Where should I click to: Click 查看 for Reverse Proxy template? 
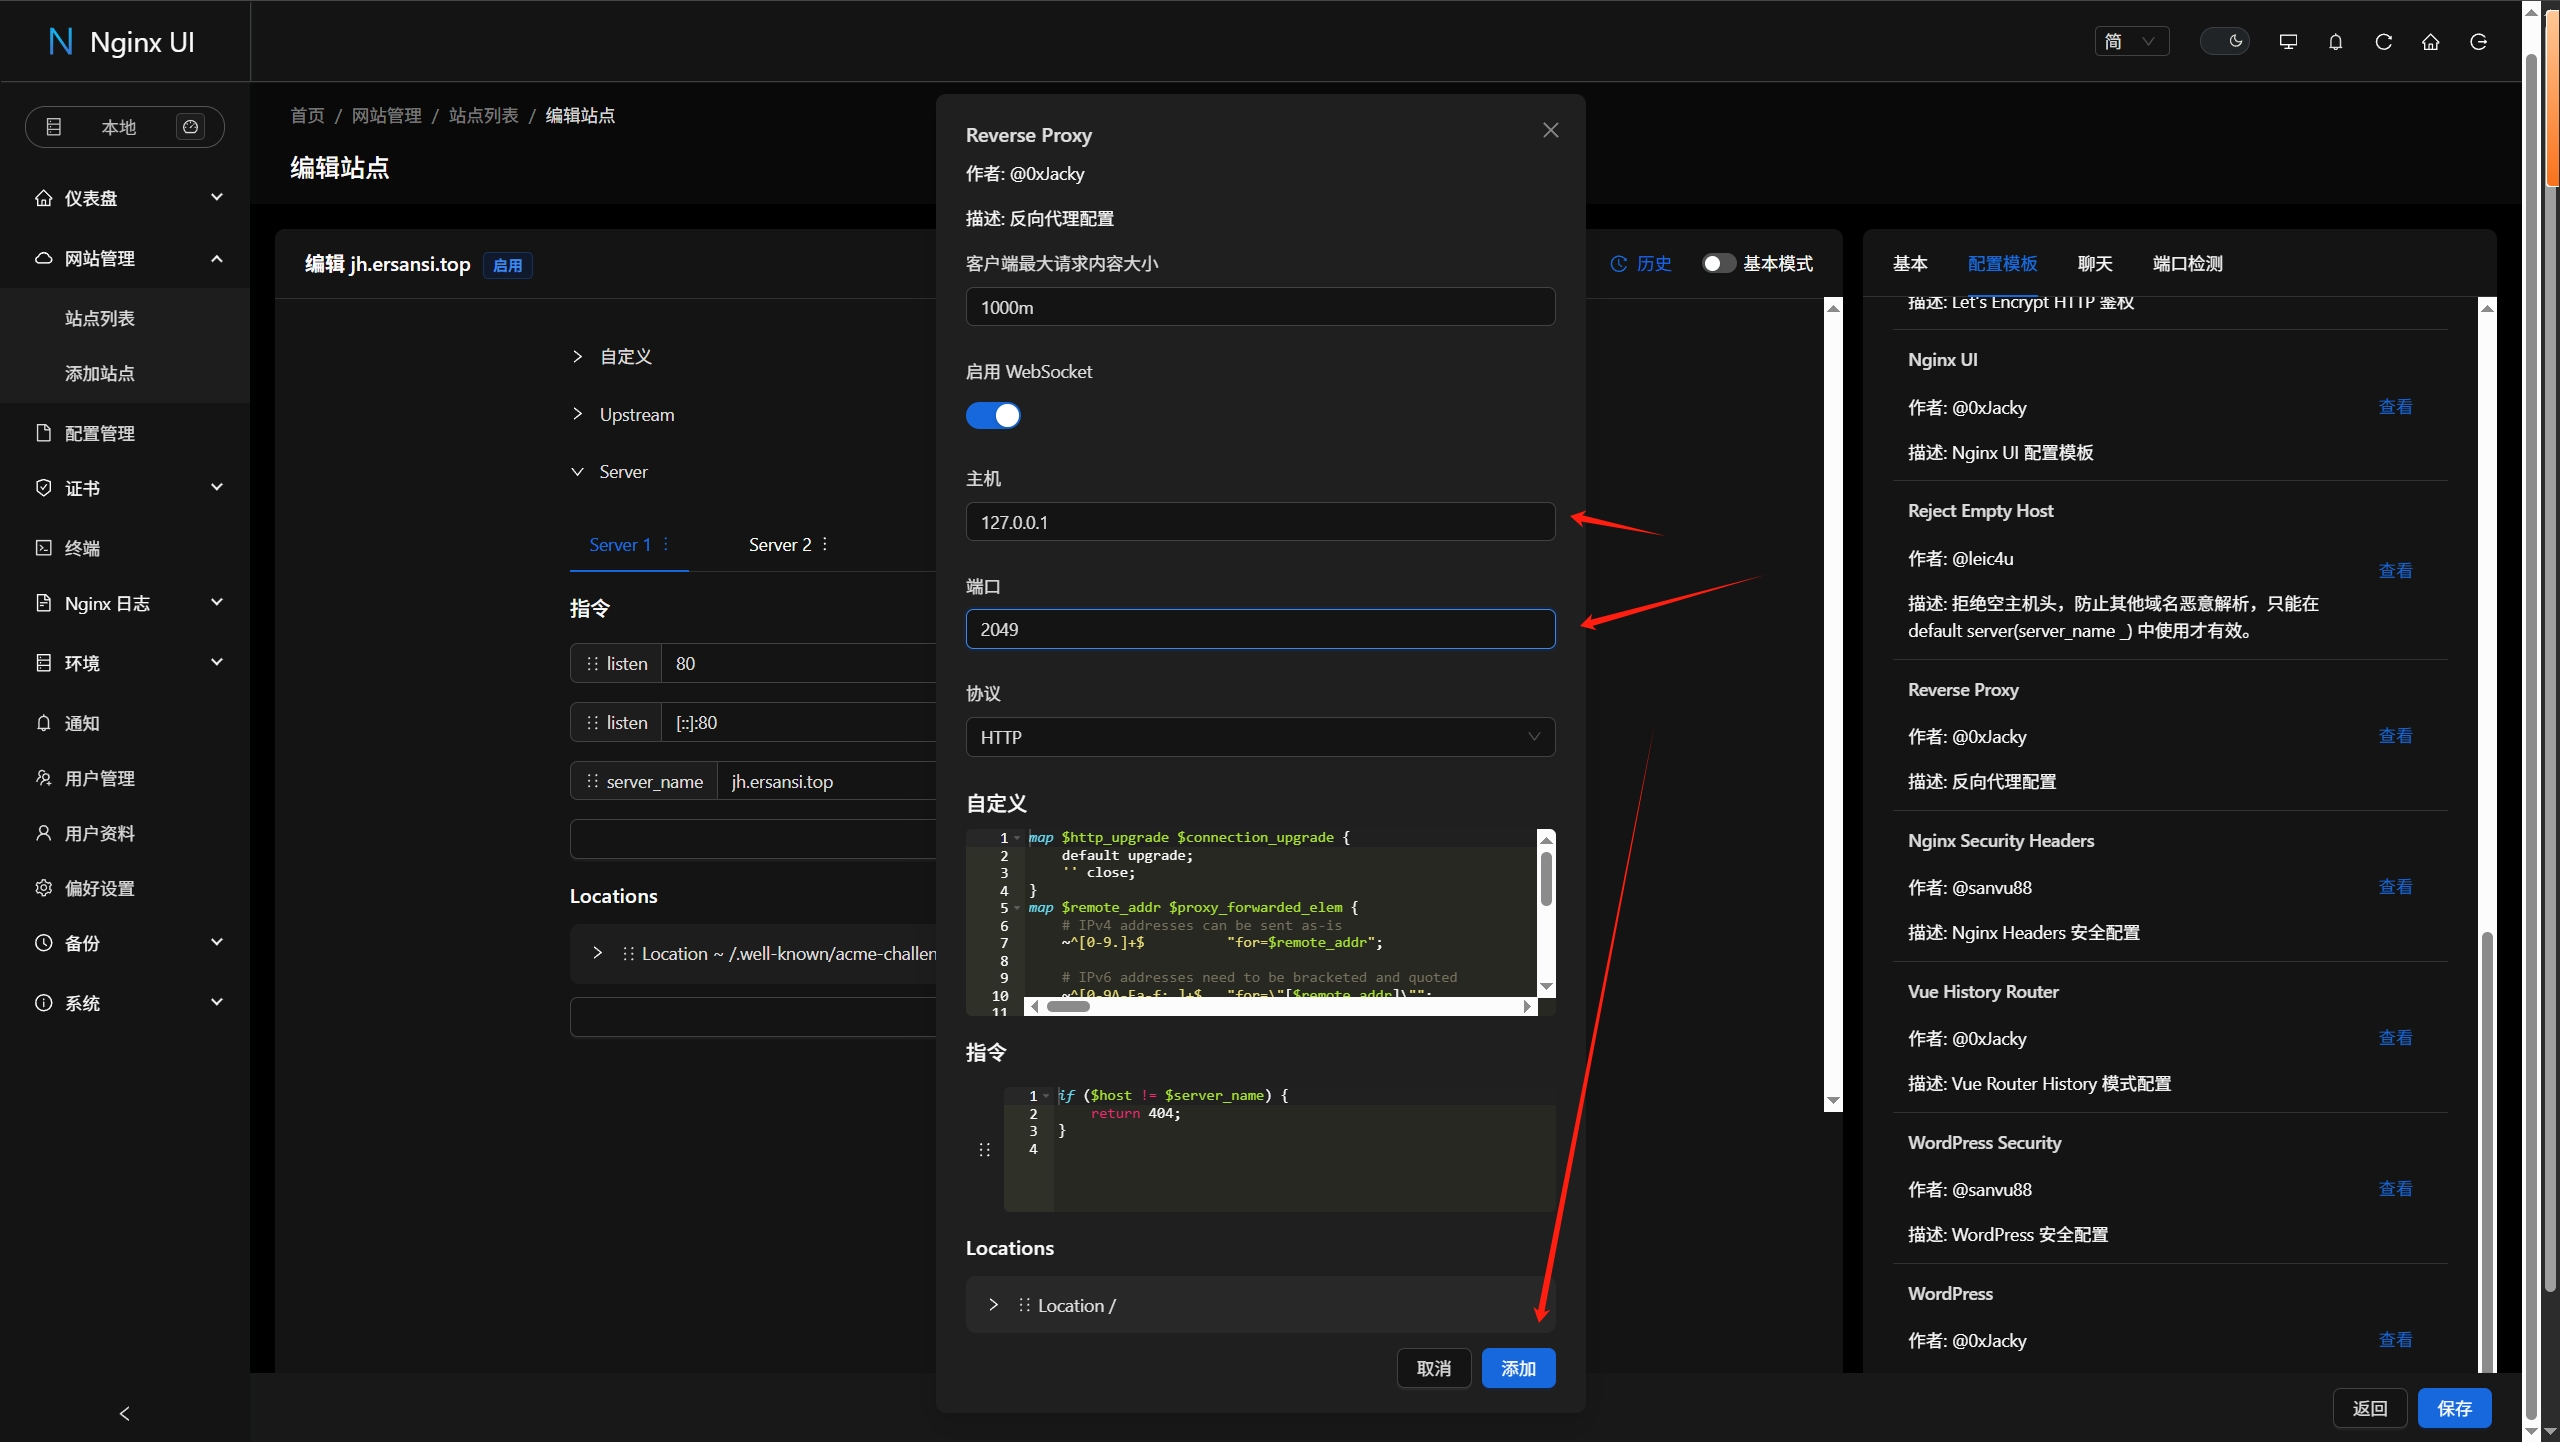[2395, 736]
